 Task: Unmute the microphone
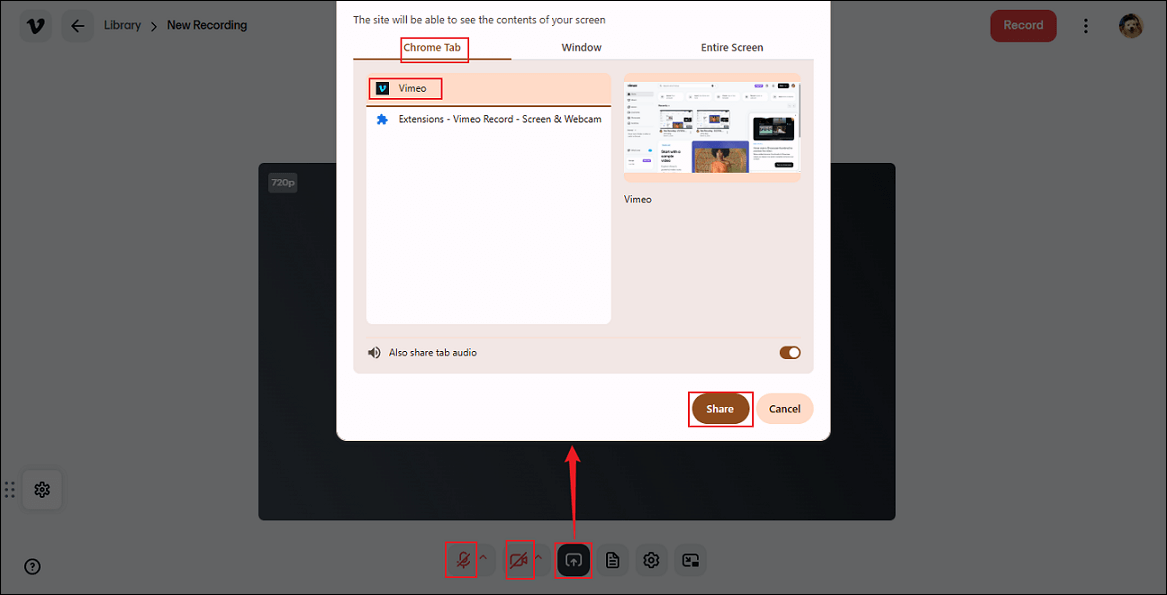[461, 560]
